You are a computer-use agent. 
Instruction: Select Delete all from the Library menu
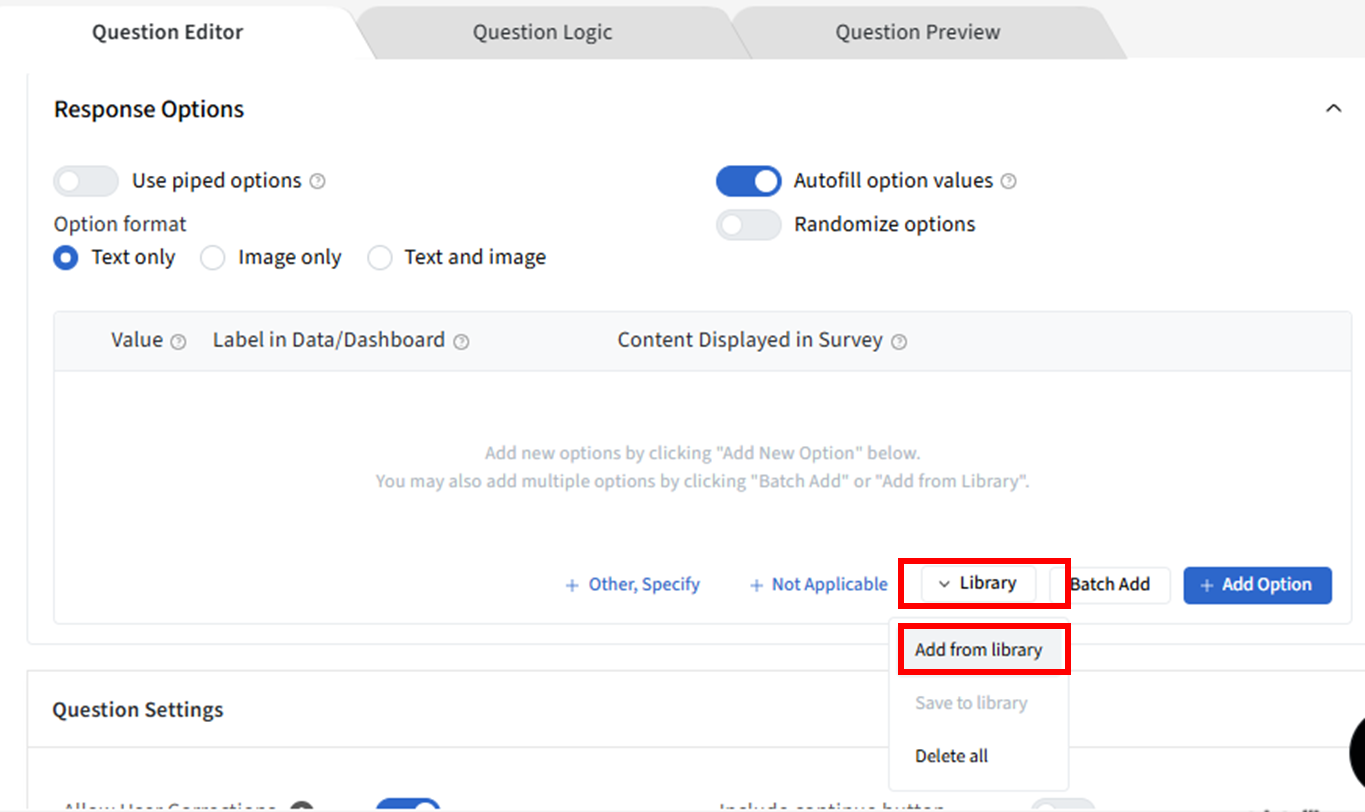click(951, 757)
